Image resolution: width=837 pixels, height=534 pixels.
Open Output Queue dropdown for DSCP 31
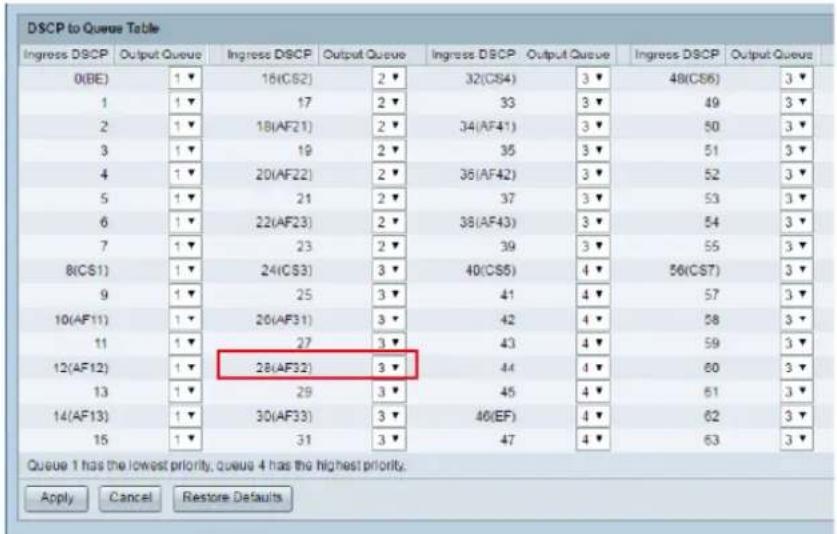click(x=389, y=439)
